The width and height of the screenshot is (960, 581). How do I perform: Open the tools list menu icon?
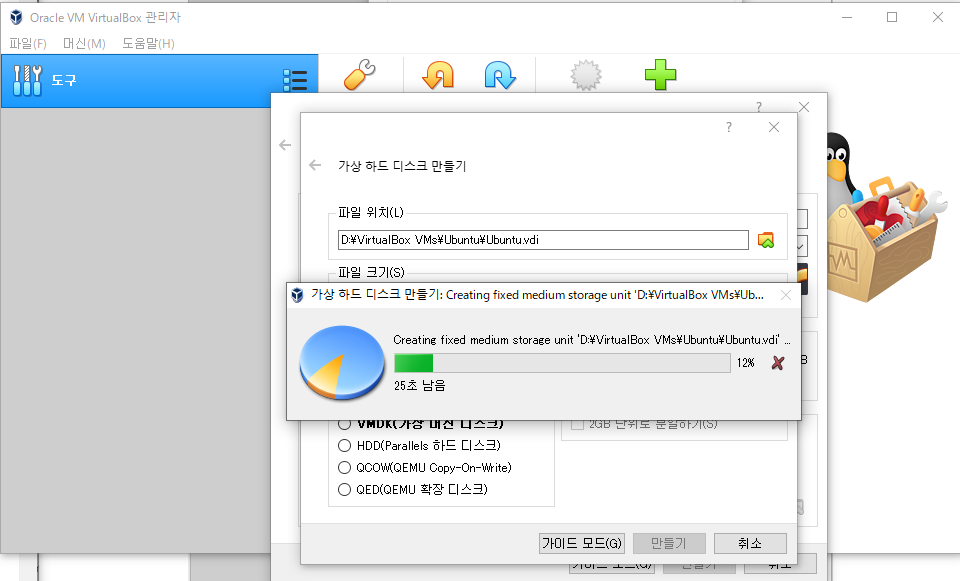(x=295, y=80)
